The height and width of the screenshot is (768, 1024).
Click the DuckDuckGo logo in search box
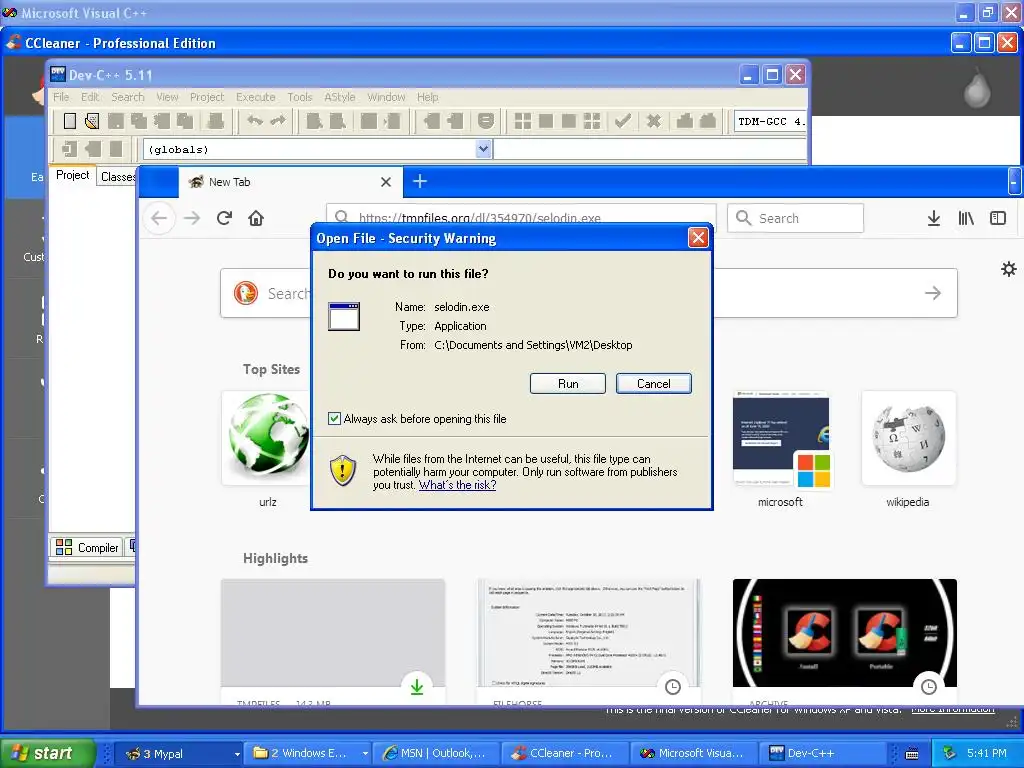coord(246,293)
